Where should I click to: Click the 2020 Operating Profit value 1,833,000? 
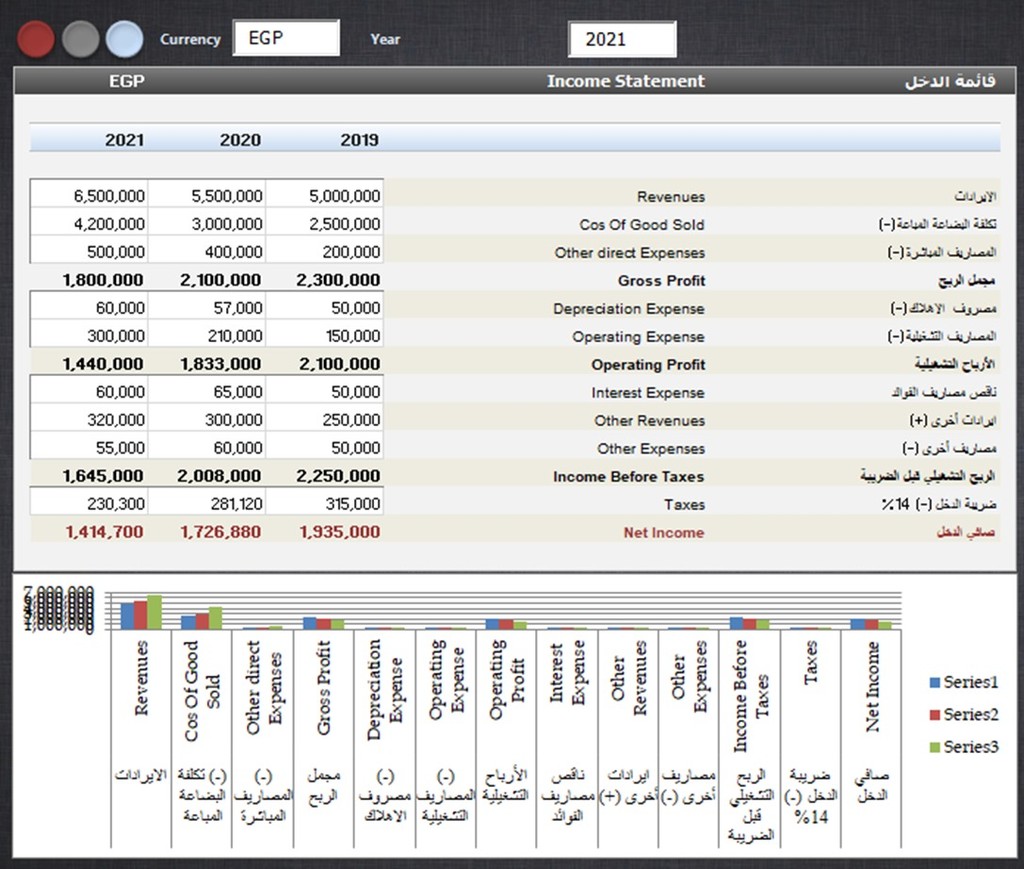point(221,364)
